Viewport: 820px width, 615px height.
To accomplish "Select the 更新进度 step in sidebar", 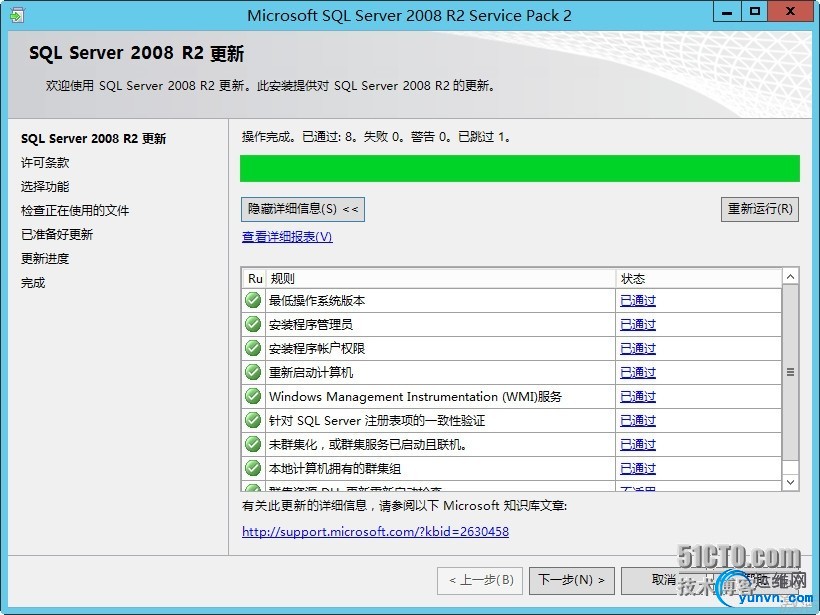I will click(45, 259).
